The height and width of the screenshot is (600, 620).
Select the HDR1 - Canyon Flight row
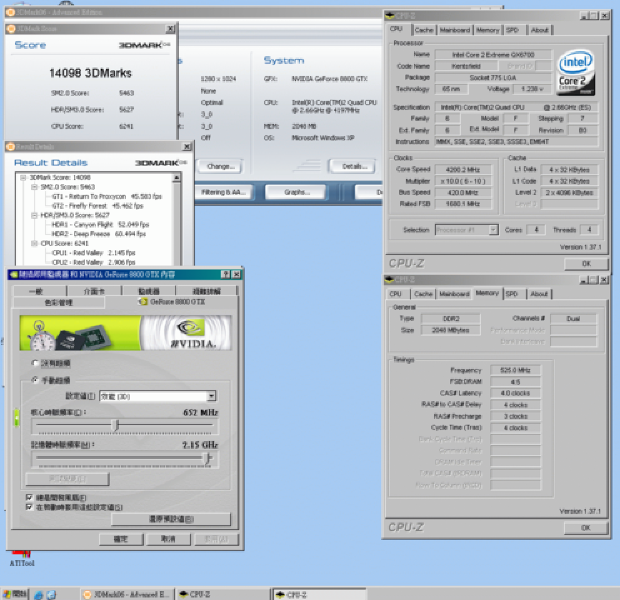pos(100,225)
